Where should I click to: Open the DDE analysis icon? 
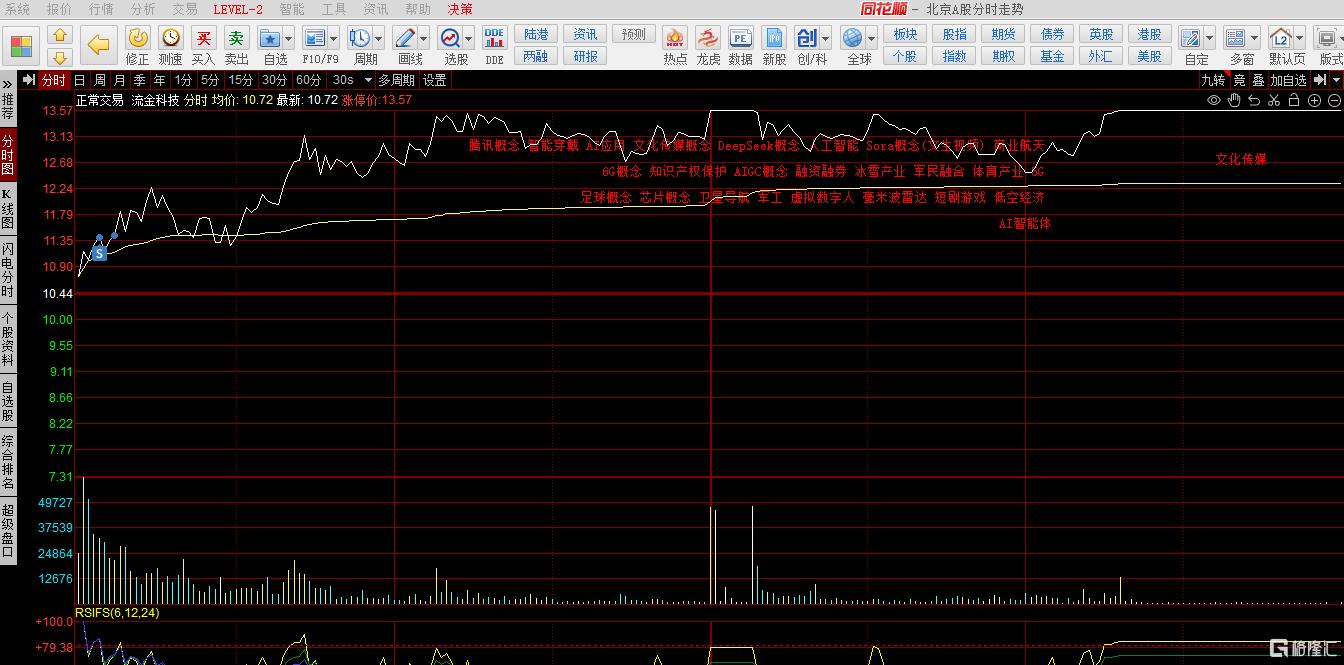494,38
